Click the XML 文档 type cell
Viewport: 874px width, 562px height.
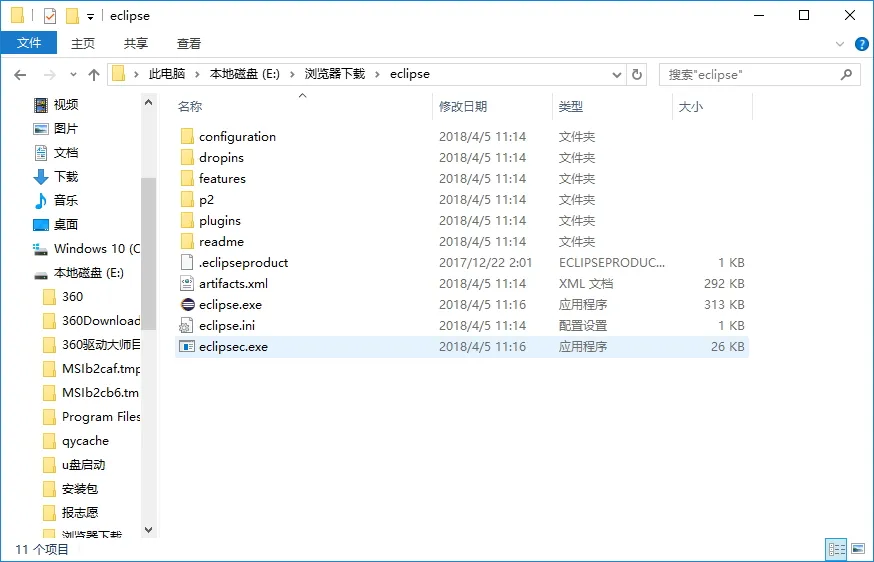(586, 283)
